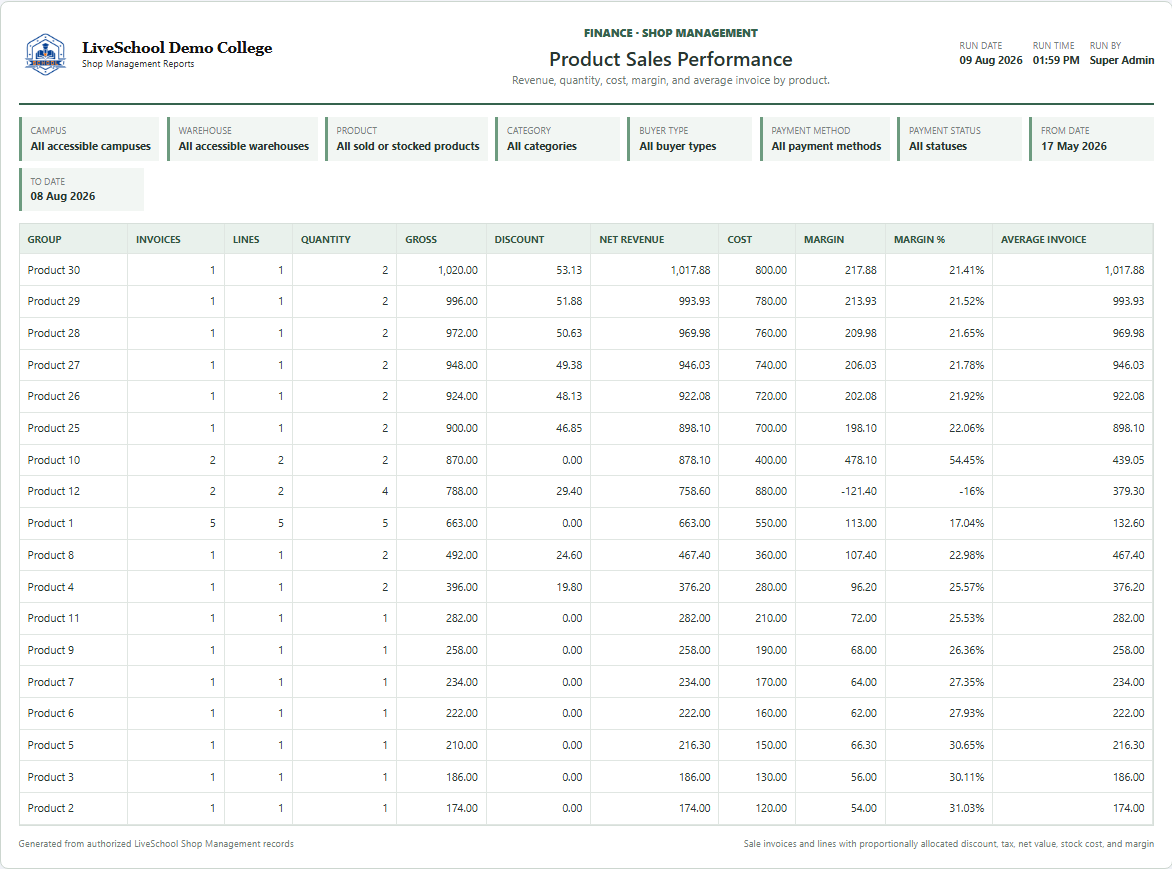Select the Product 2 row name
1173x869 pixels.
pyautogui.click(x=51, y=808)
